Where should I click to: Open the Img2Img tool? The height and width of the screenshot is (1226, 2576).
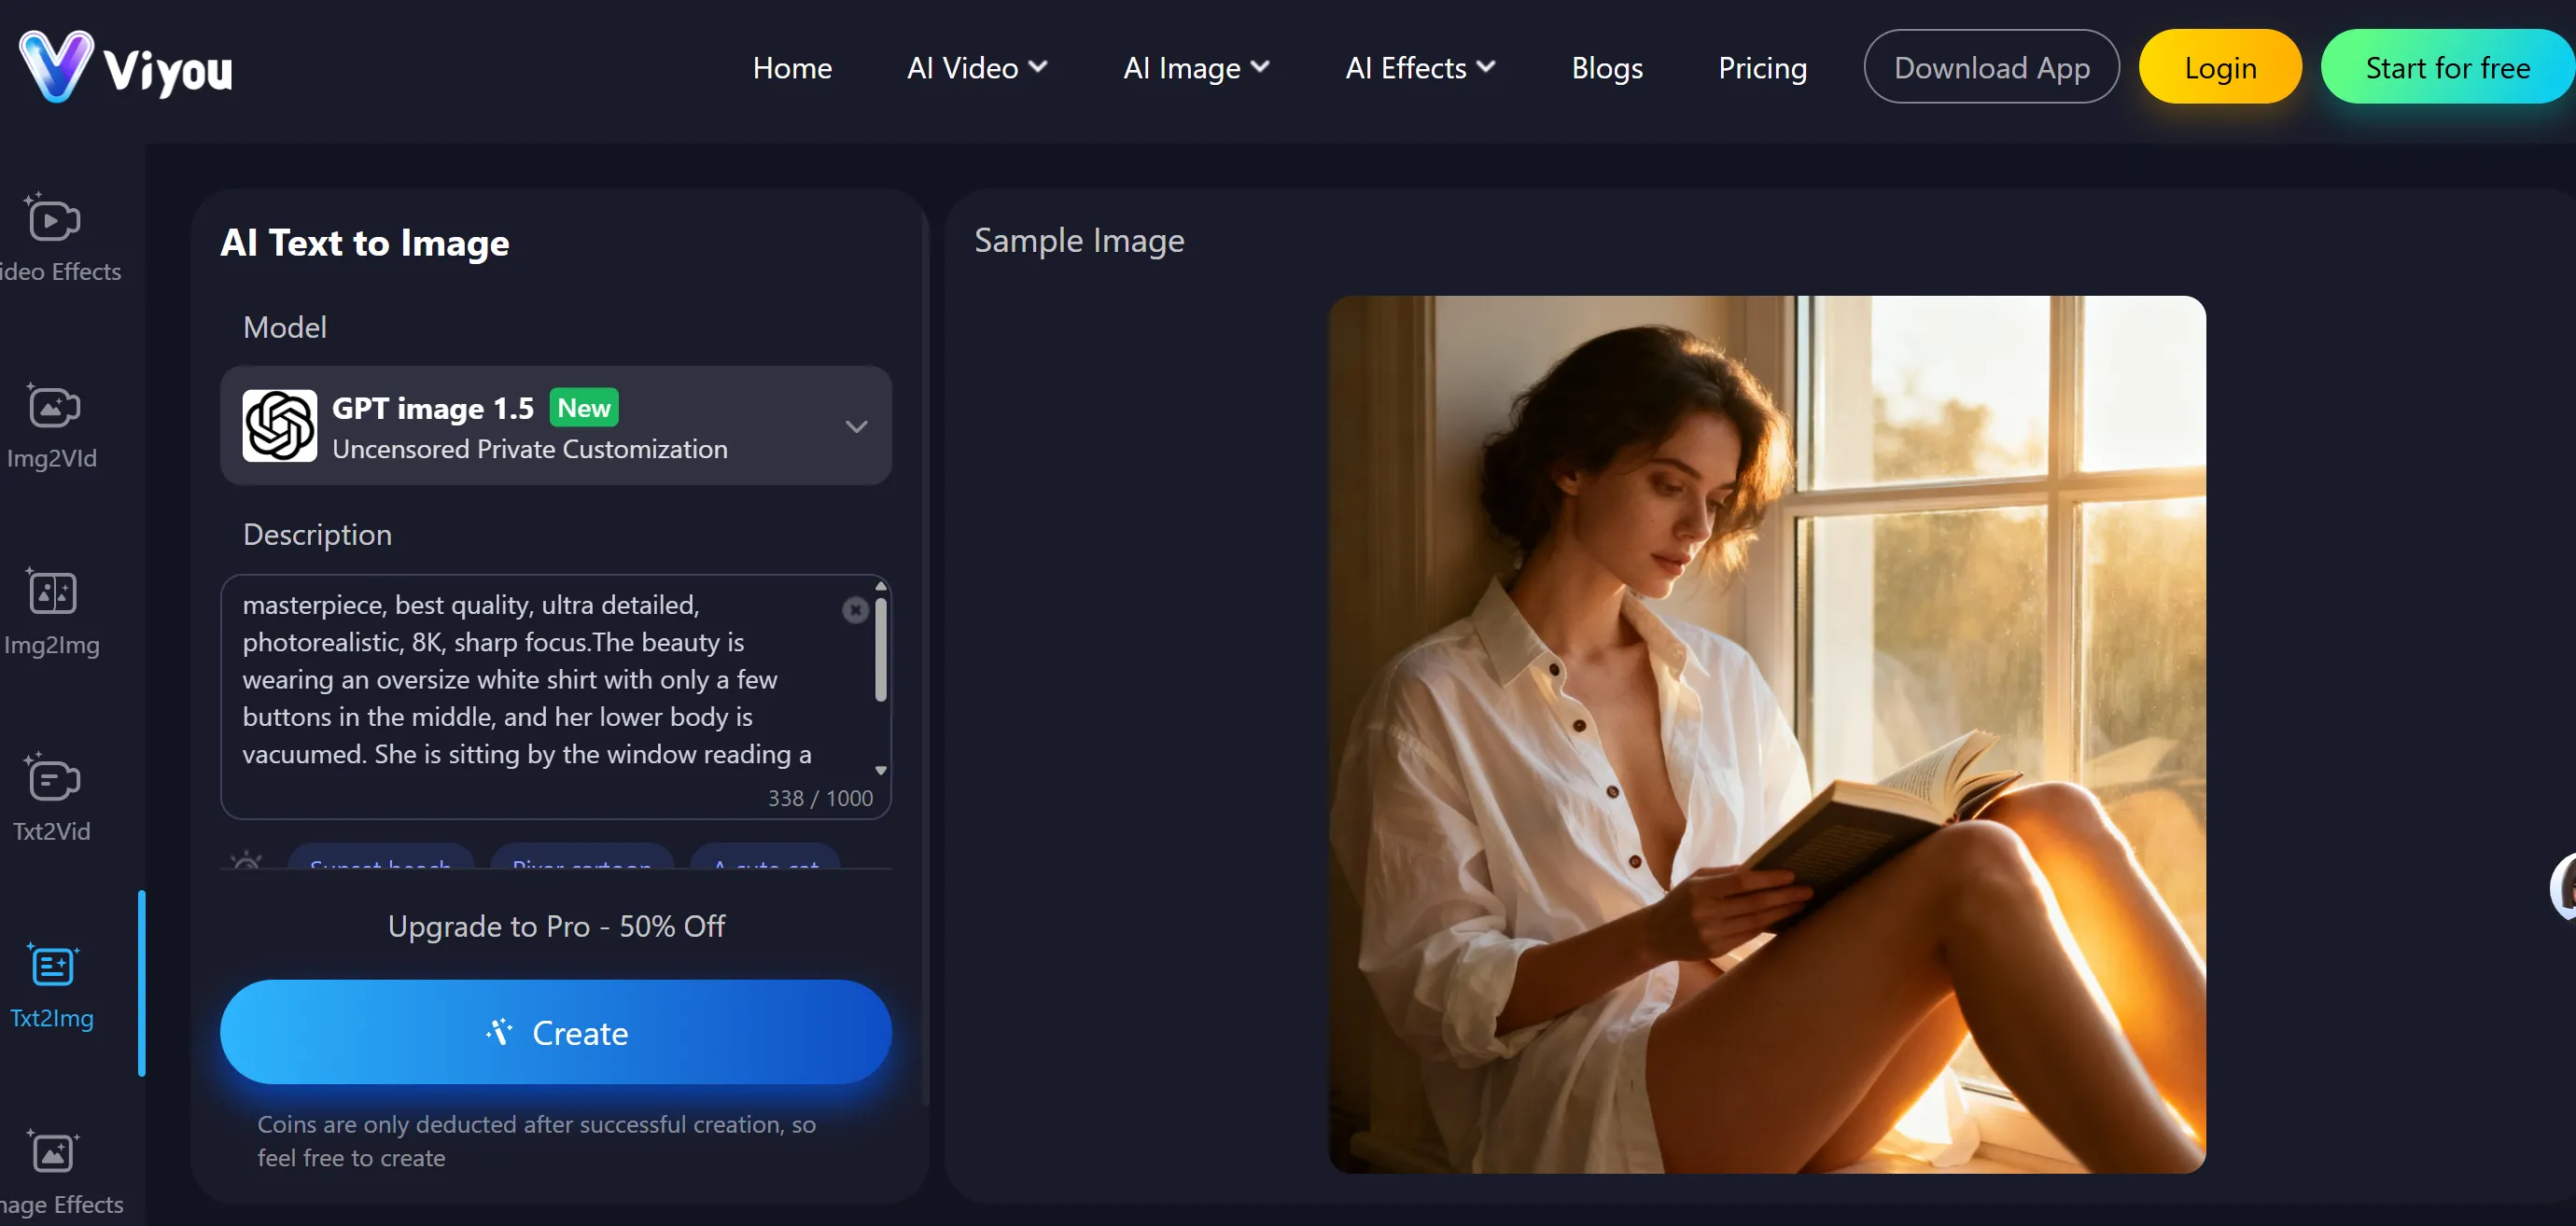coord(53,610)
